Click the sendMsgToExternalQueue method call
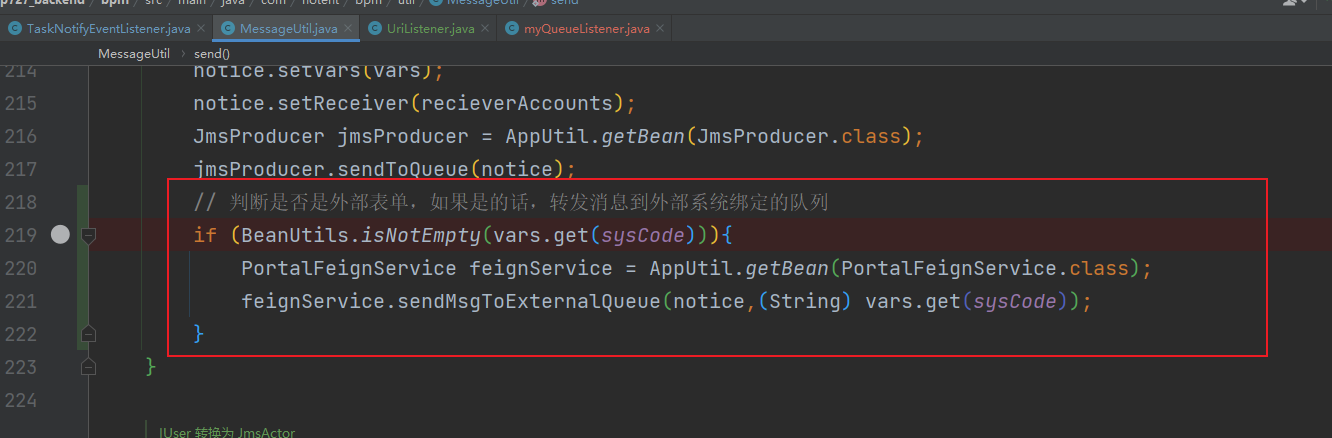The image size is (1332, 438). coord(522,301)
